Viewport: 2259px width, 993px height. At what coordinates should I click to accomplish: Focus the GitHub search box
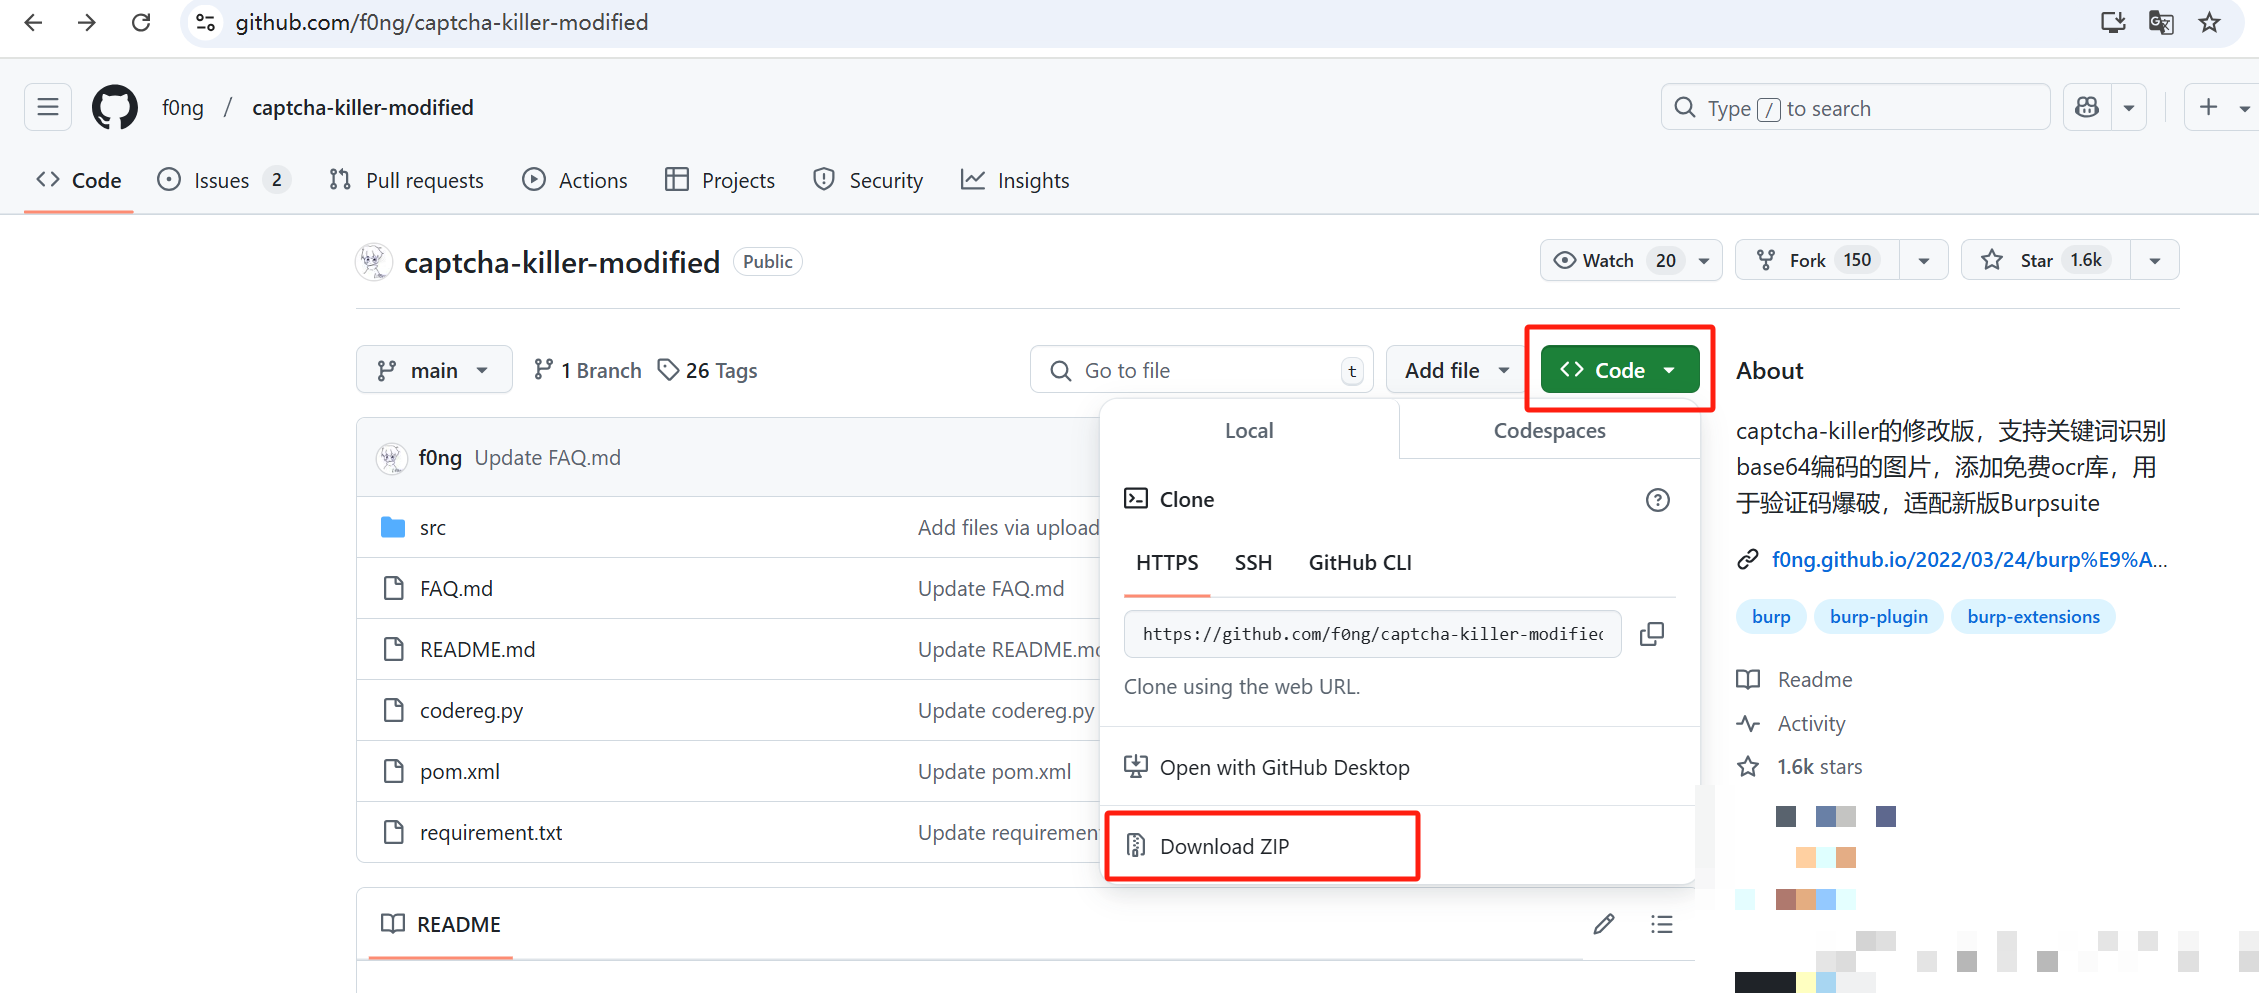click(x=1856, y=107)
